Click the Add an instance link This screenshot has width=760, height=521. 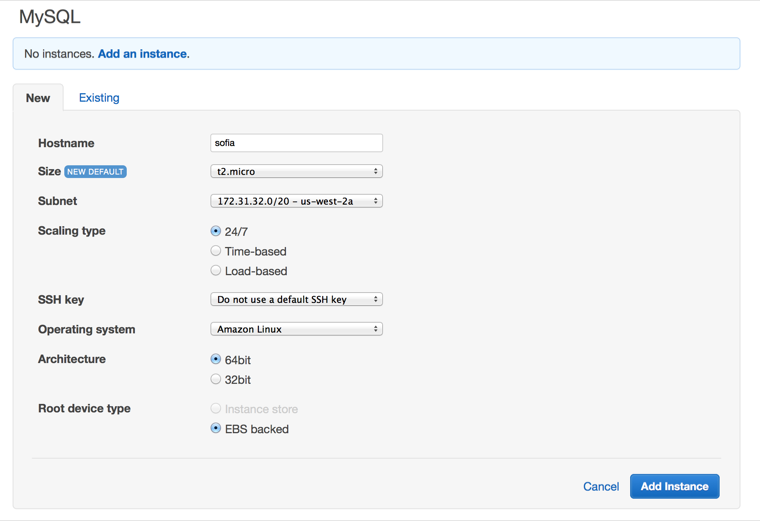click(142, 54)
